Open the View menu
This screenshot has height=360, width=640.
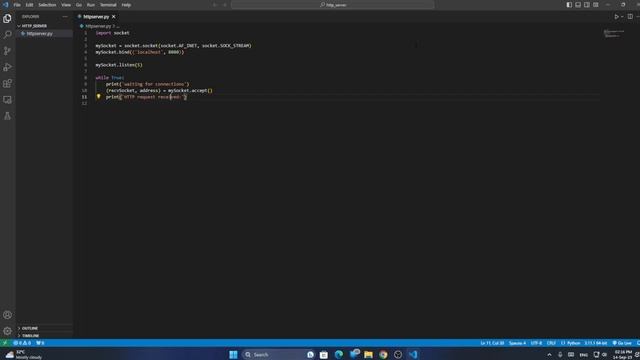tap(66, 5)
